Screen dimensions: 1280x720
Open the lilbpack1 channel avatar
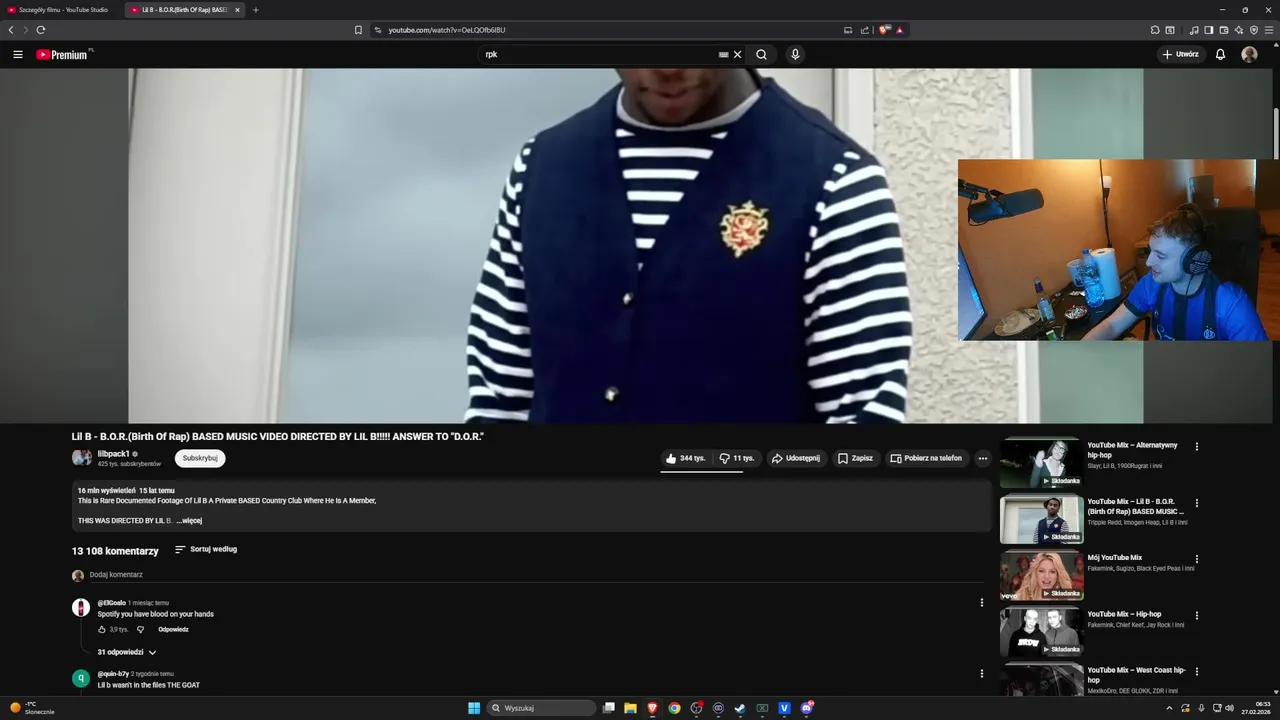tap(81, 458)
